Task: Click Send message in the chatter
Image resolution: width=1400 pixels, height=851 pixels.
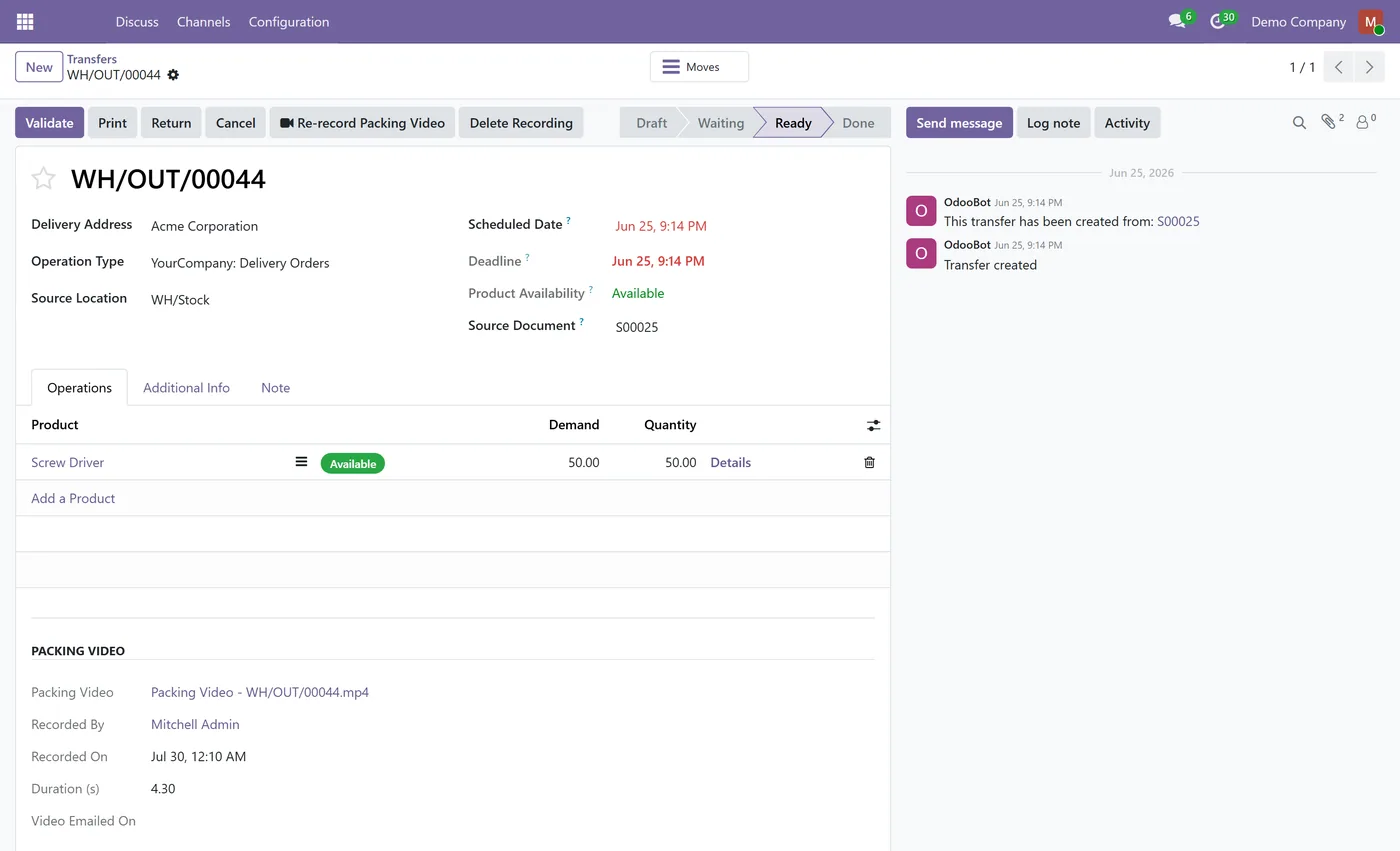Action: [959, 123]
